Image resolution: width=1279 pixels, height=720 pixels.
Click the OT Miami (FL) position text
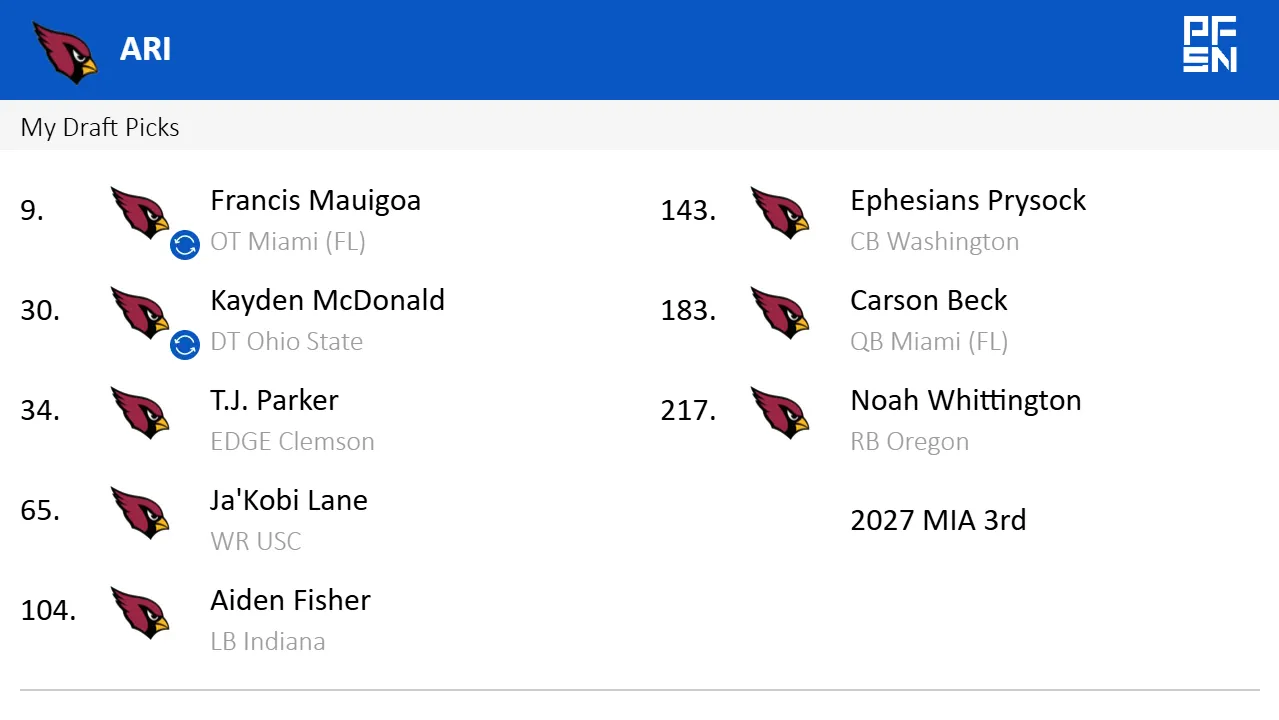[288, 241]
